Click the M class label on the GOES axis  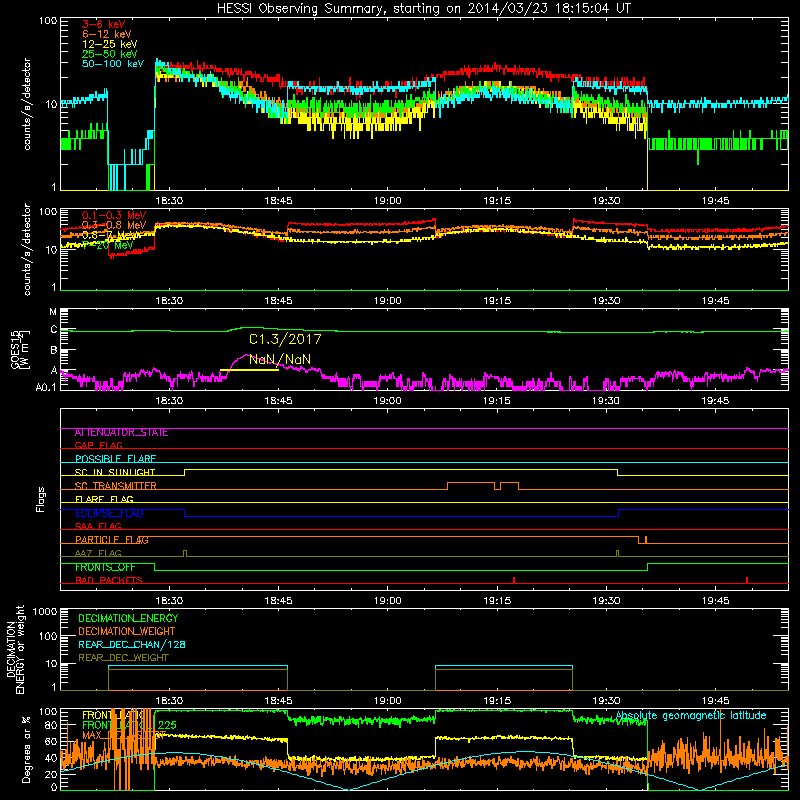pyautogui.click(x=53, y=312)
